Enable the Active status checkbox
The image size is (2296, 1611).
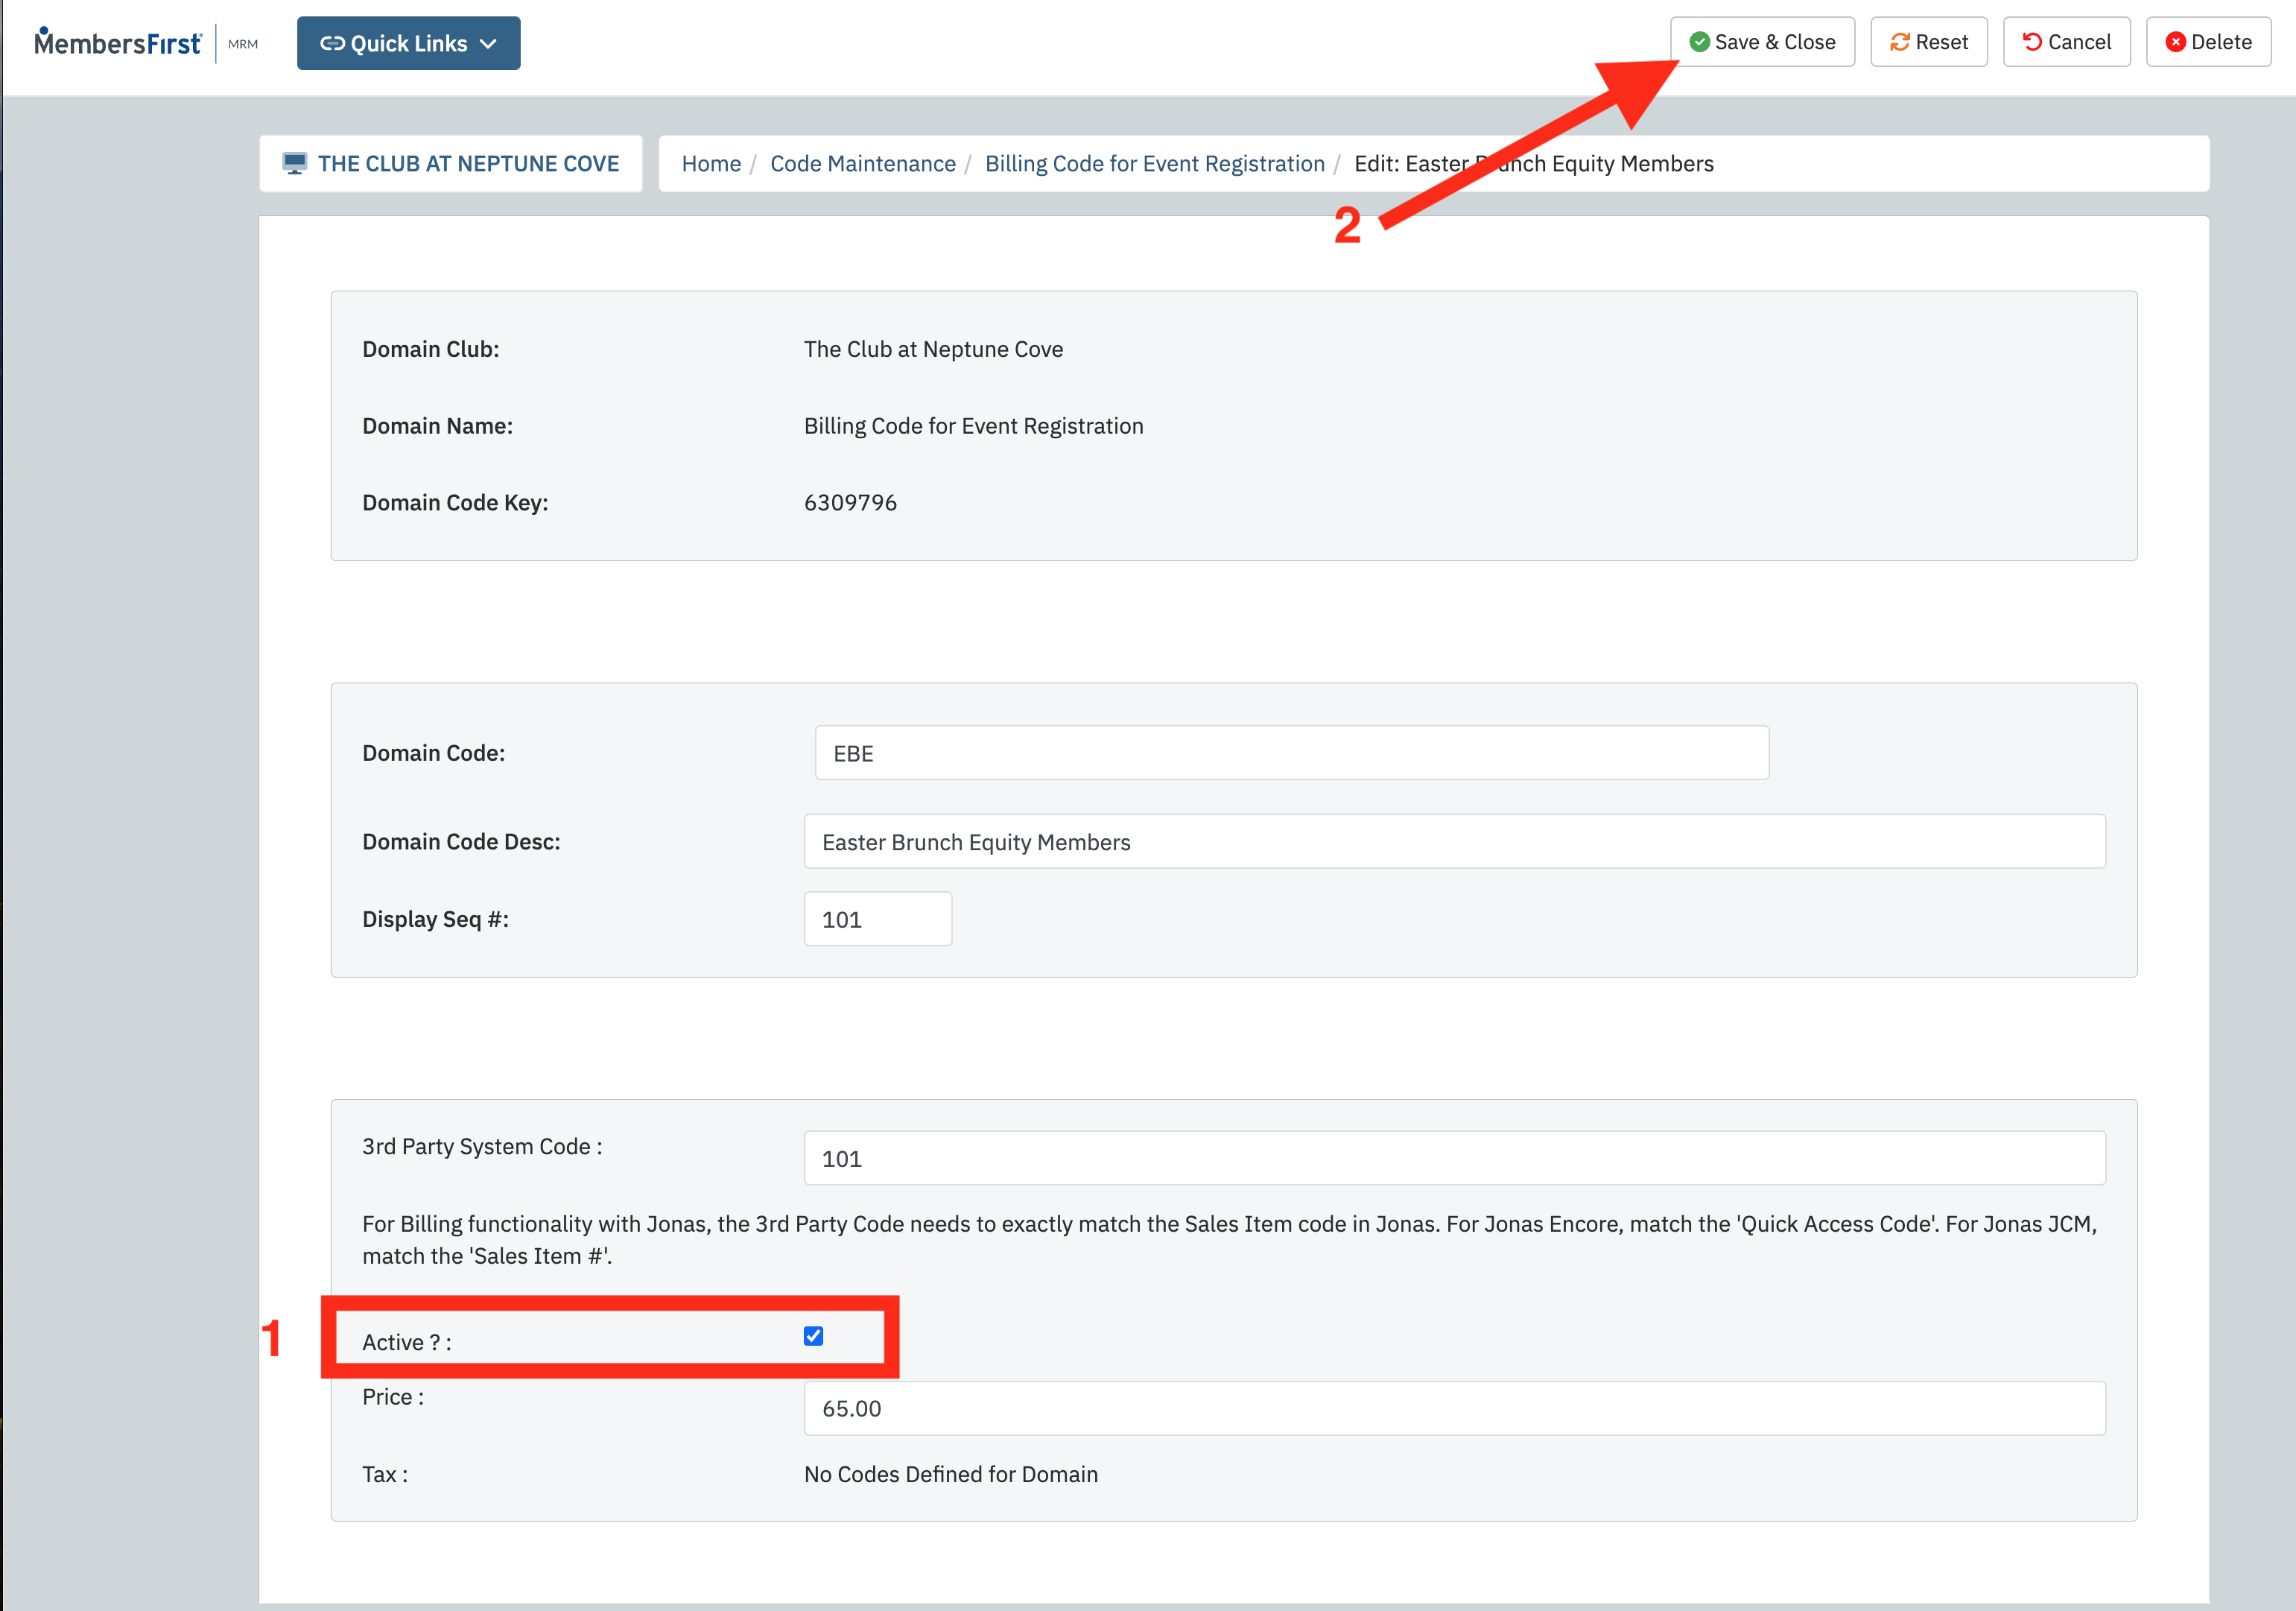pyautogui.click(x=811, y=1337)
